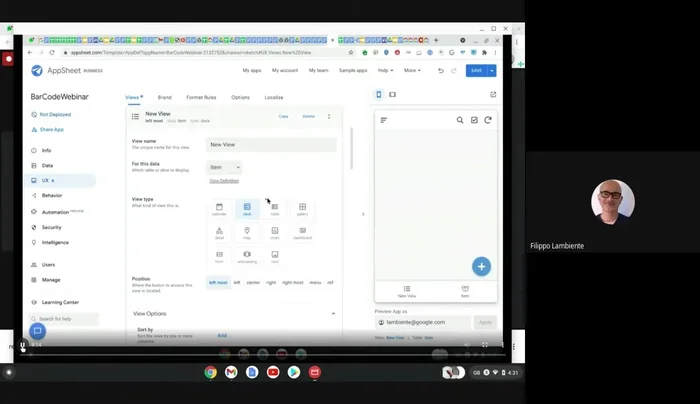
Task: Open the For this data dropdown
Action: (224, 167)
